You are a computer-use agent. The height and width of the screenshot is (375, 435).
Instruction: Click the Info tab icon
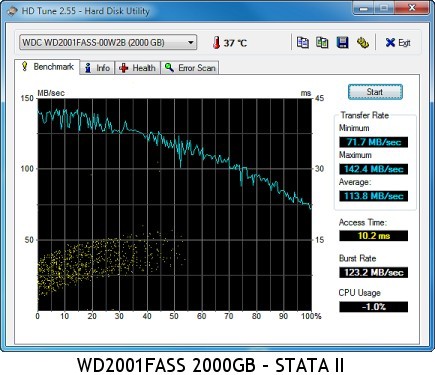pyautogui.click(x=88, y=68)
